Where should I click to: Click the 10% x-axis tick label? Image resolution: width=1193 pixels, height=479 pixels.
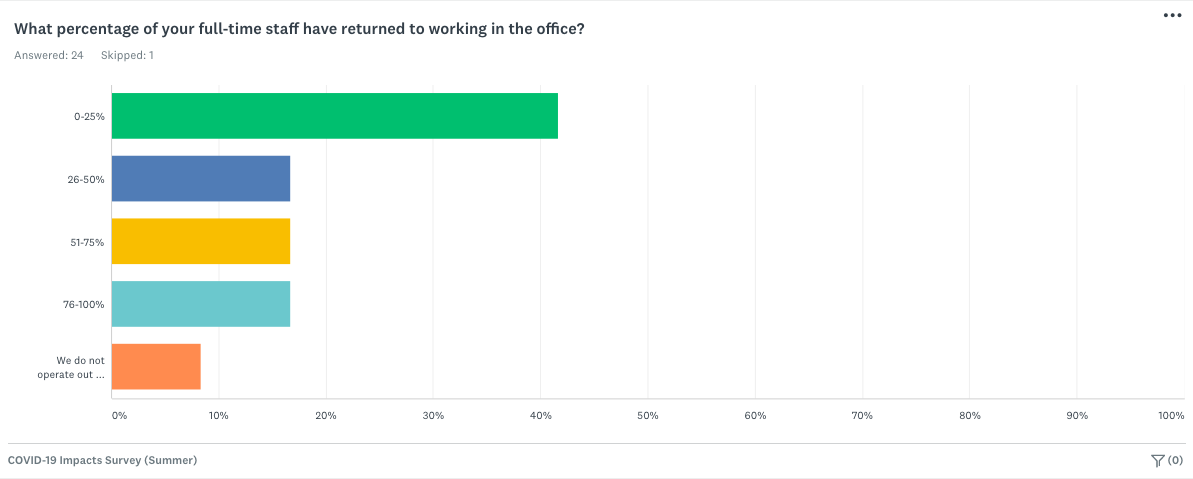[x=219, y=416]
